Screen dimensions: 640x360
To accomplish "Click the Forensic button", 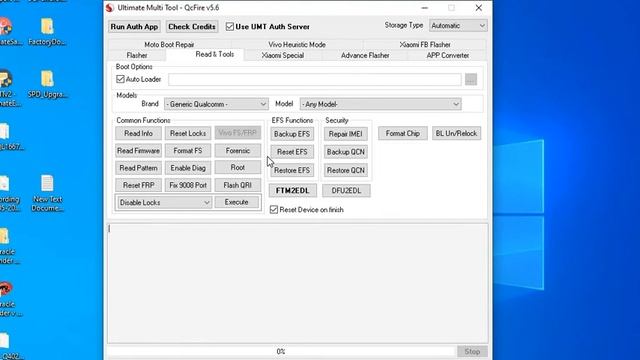I will 238,151.
